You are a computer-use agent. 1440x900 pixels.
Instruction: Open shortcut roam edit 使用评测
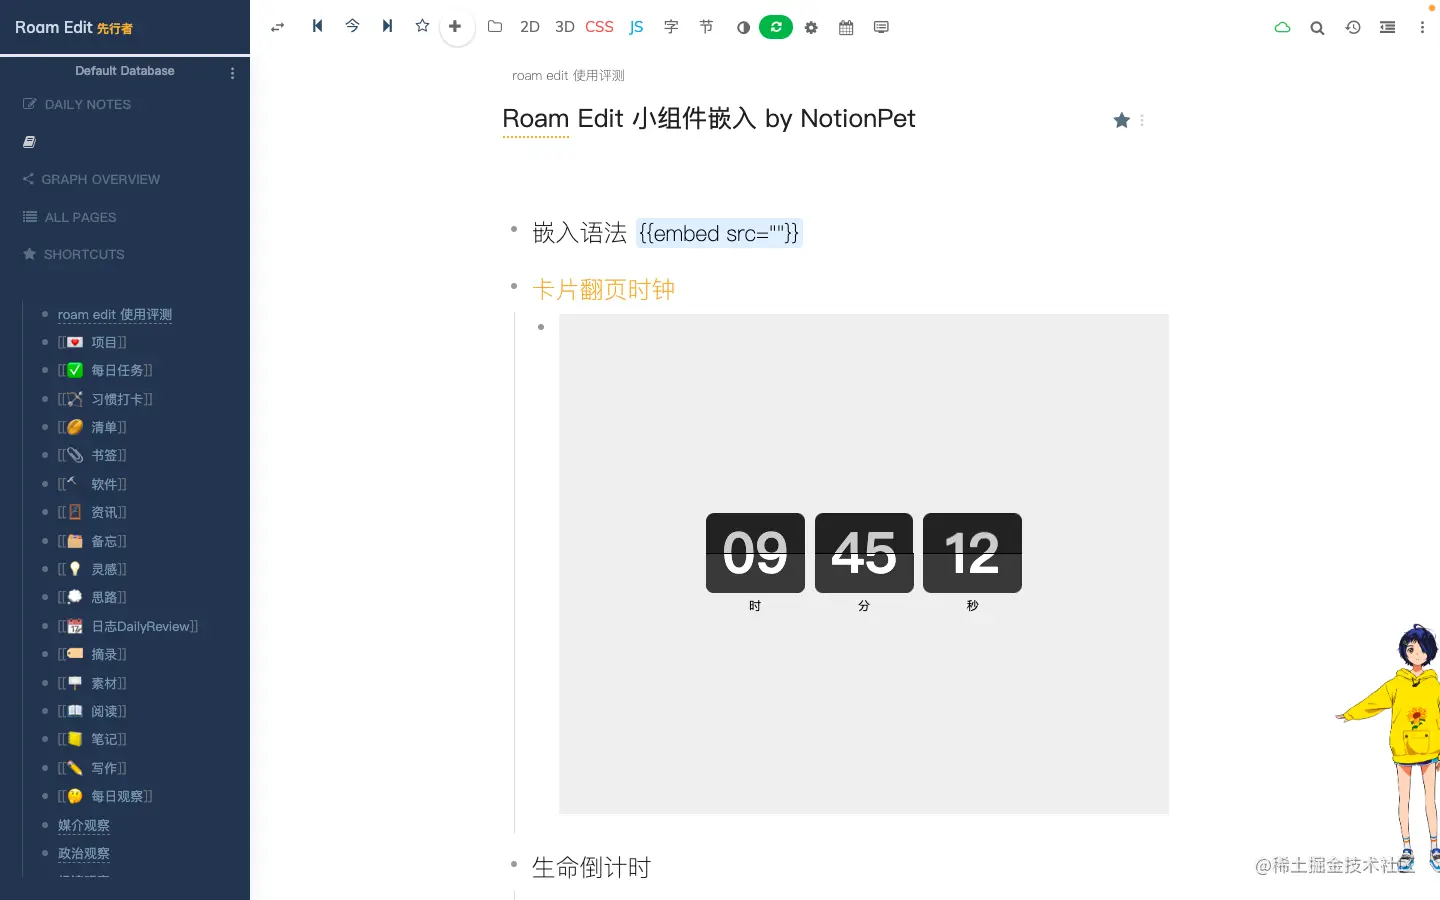click(115, 314)
